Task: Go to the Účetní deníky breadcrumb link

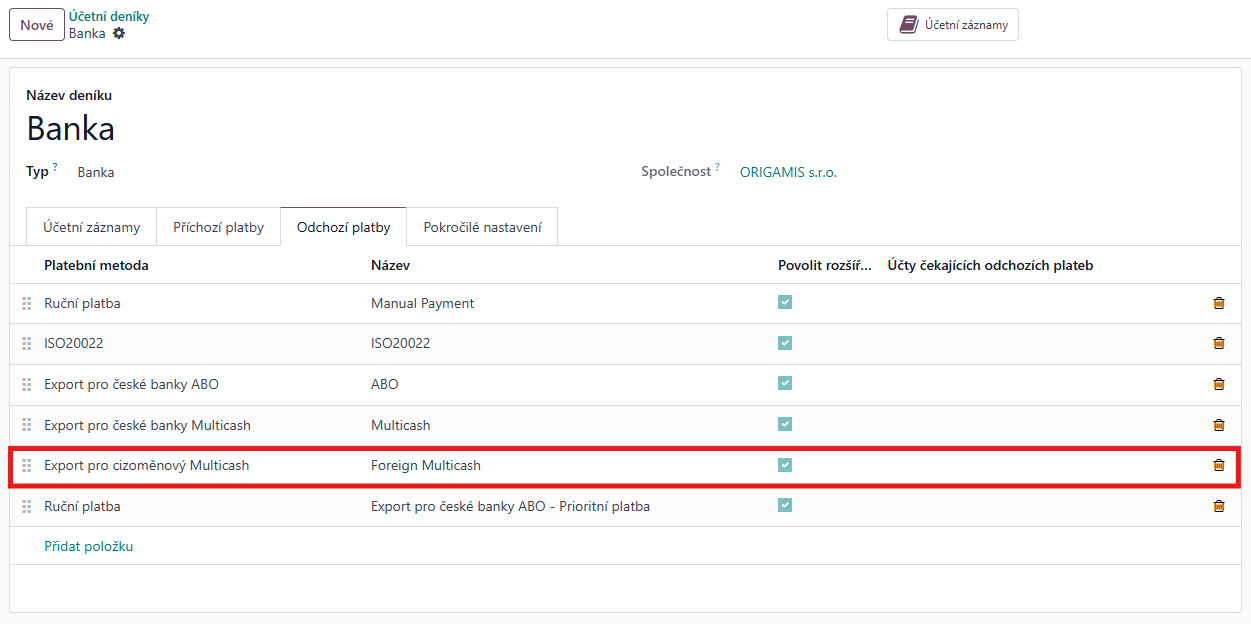Action: pos(109,17)
